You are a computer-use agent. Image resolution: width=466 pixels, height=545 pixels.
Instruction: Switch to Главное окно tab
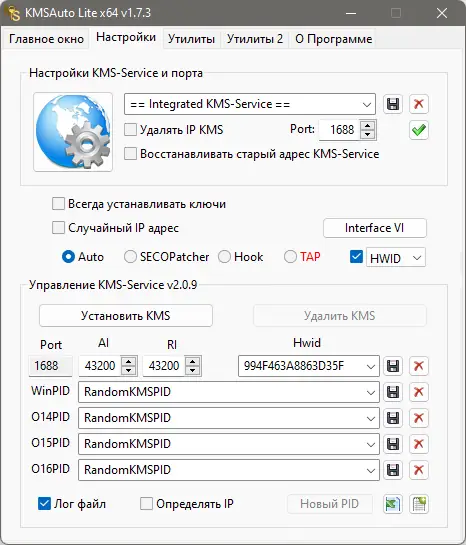coord(46,39)
